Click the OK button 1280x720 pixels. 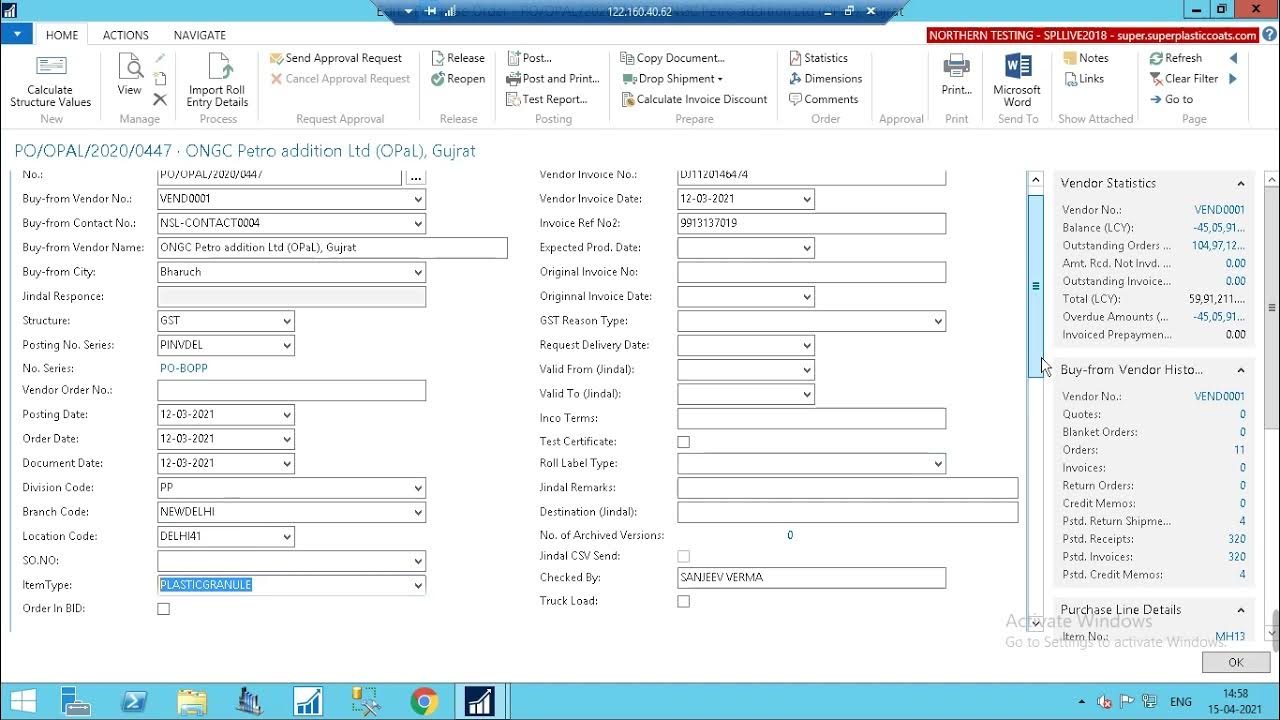click(x=1236, y=662)
